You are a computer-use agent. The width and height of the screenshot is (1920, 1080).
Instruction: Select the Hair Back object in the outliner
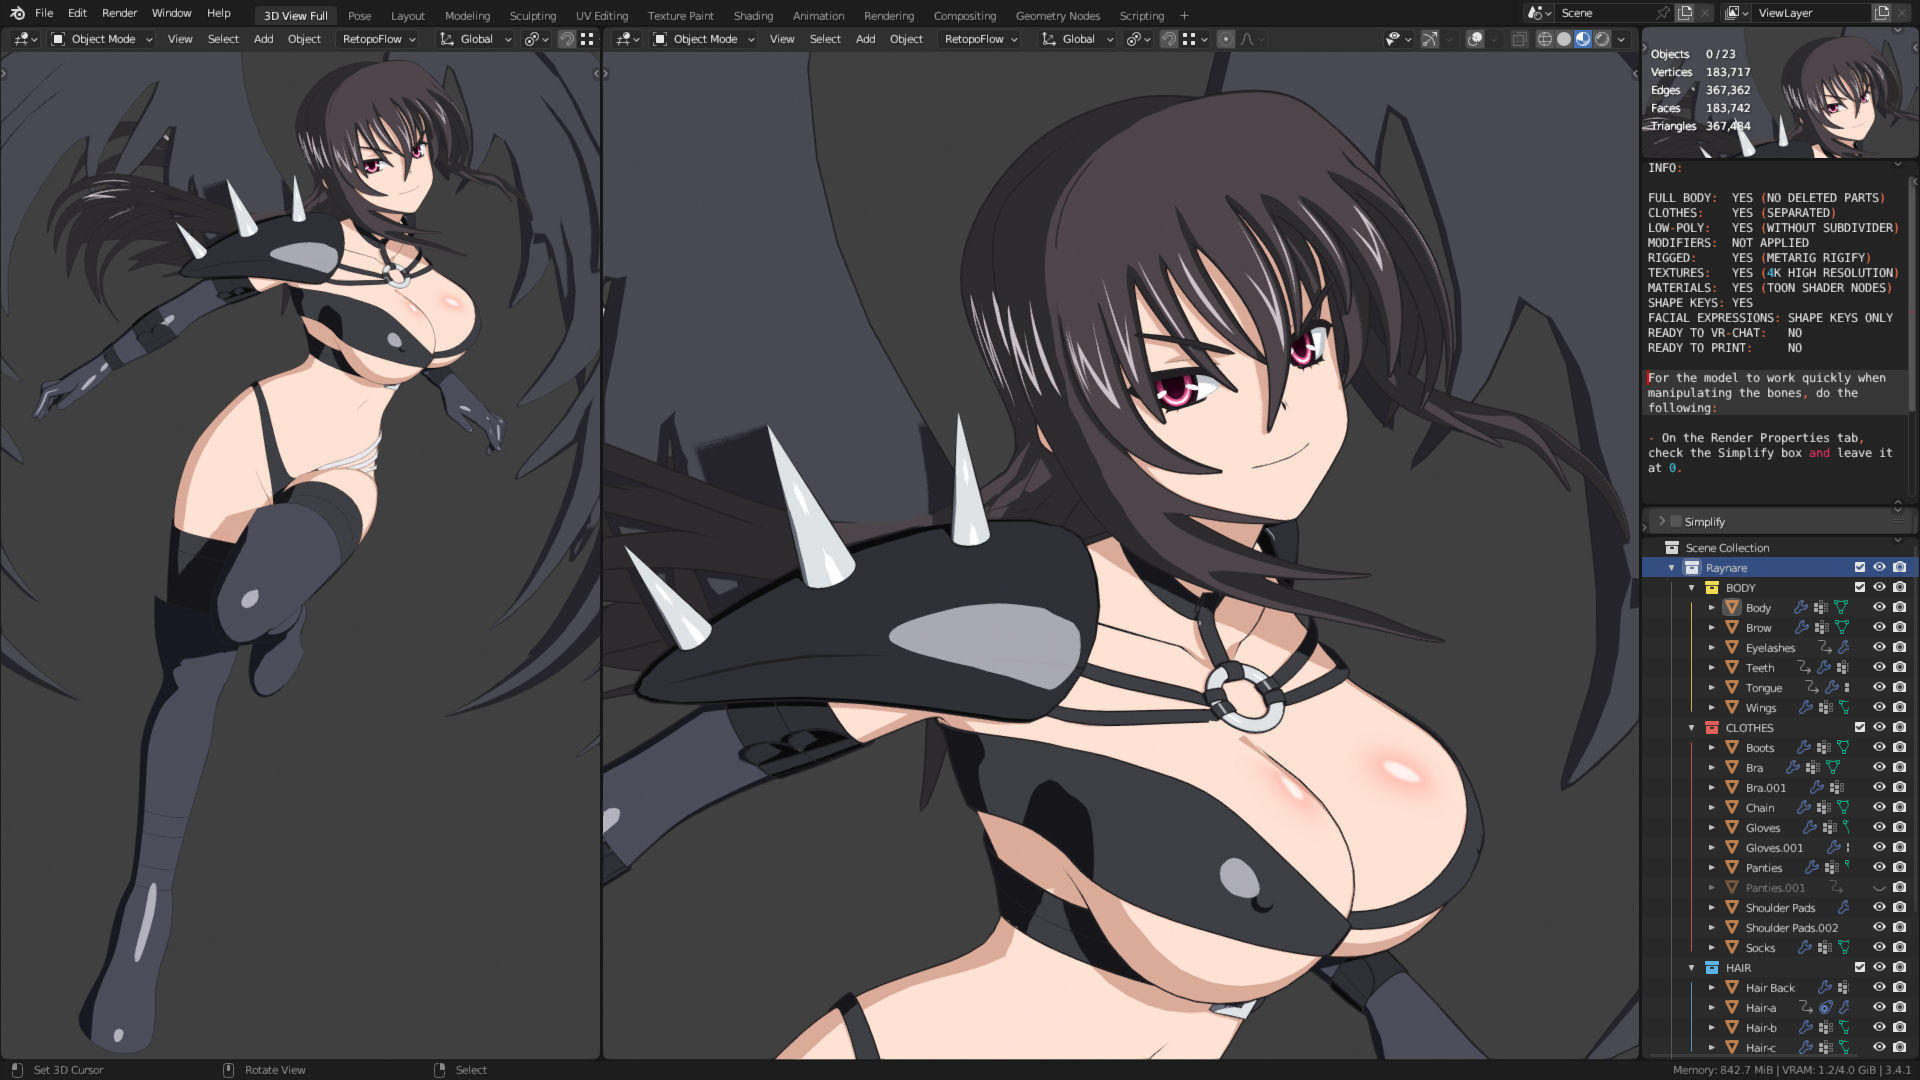[x=1770, y=988]
